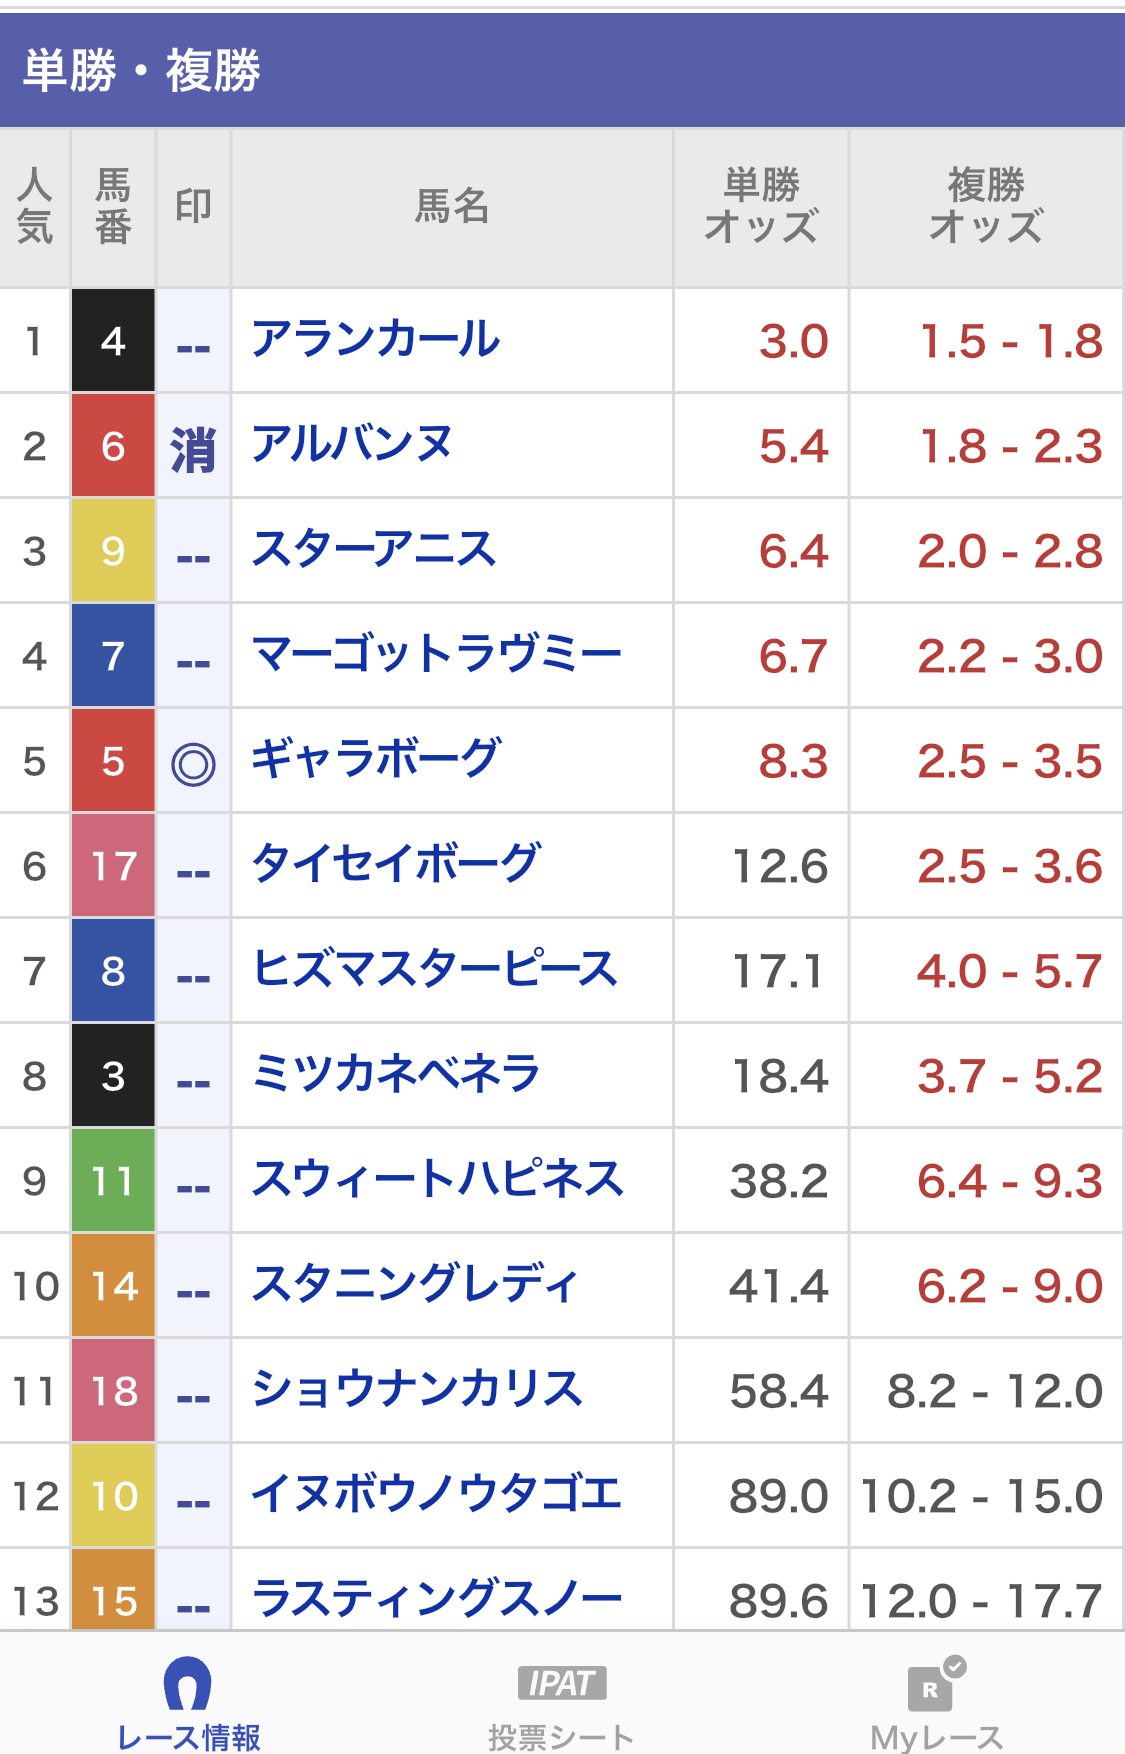
Task: Select horse スウィートハピネス
Action: [x=438, y=1180]
